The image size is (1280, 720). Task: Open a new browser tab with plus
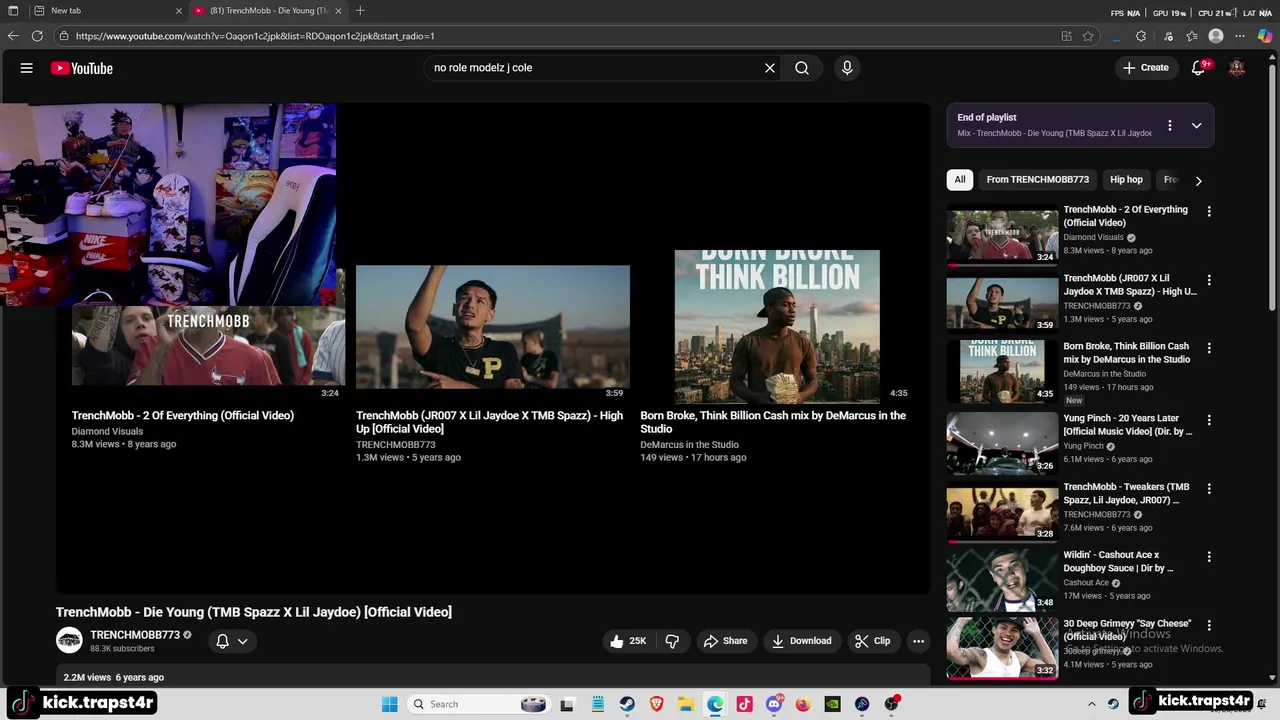[x=360, y=11]
